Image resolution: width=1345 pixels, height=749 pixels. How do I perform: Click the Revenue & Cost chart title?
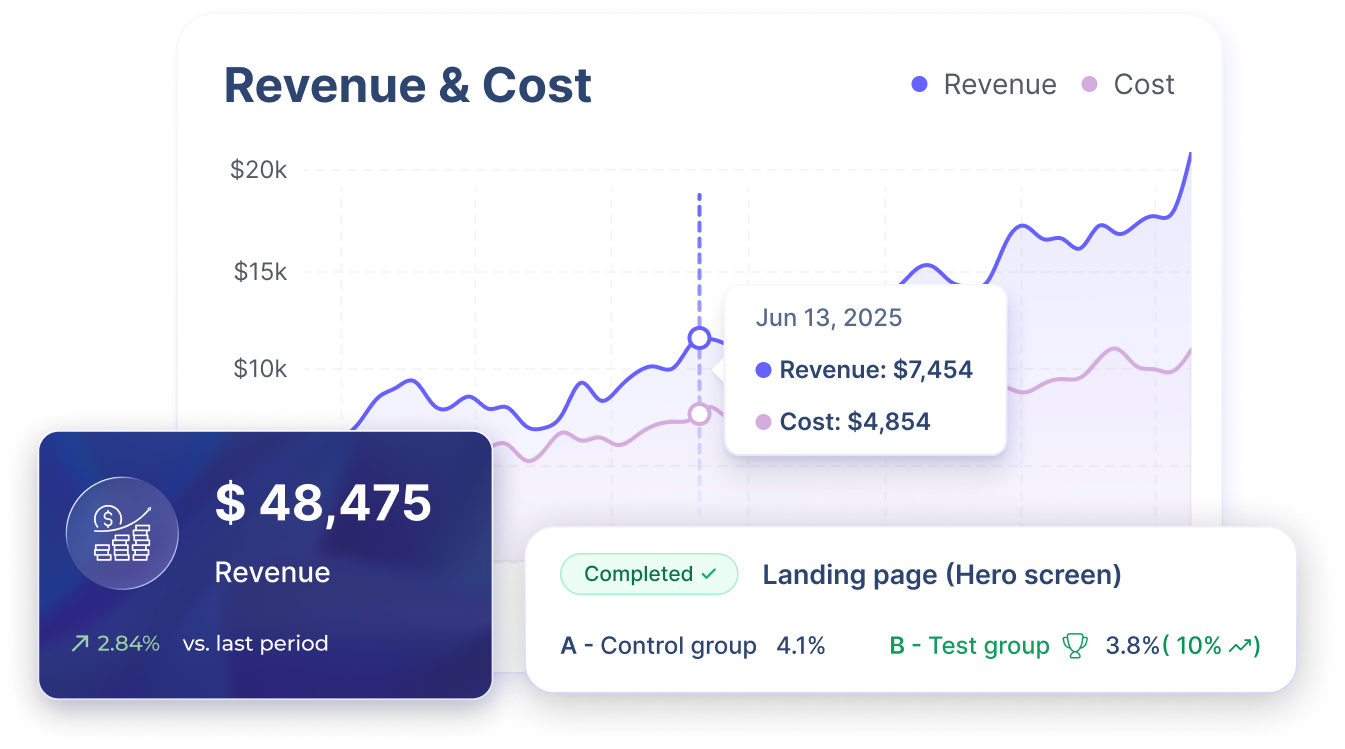(407, 86)
